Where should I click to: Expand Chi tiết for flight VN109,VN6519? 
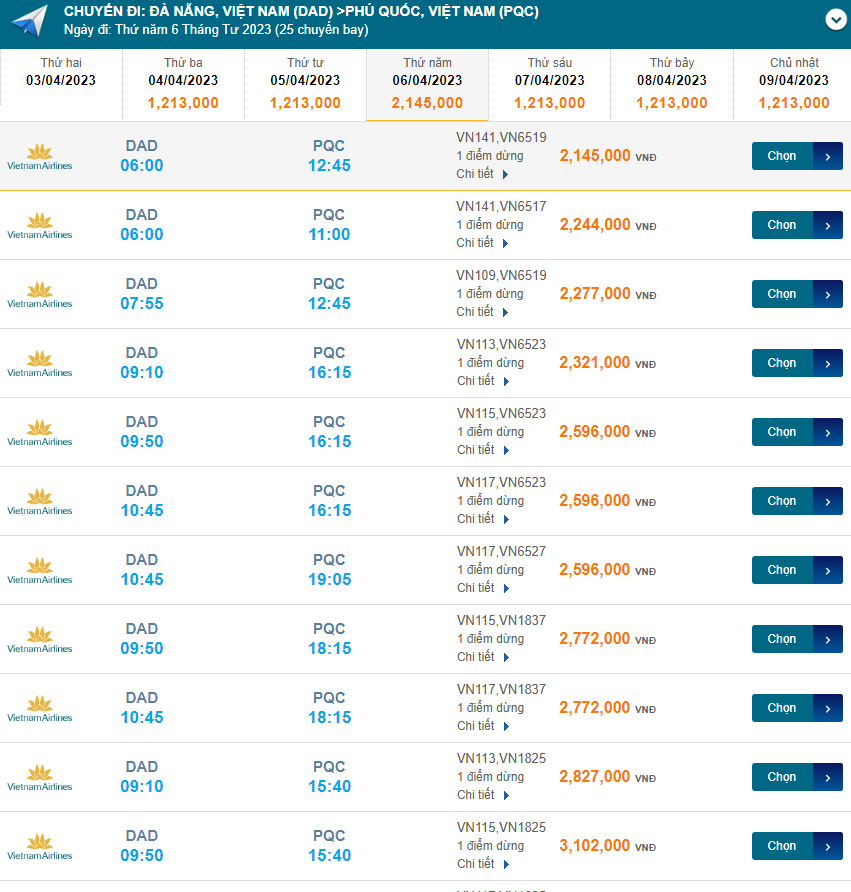pos(483,312)
